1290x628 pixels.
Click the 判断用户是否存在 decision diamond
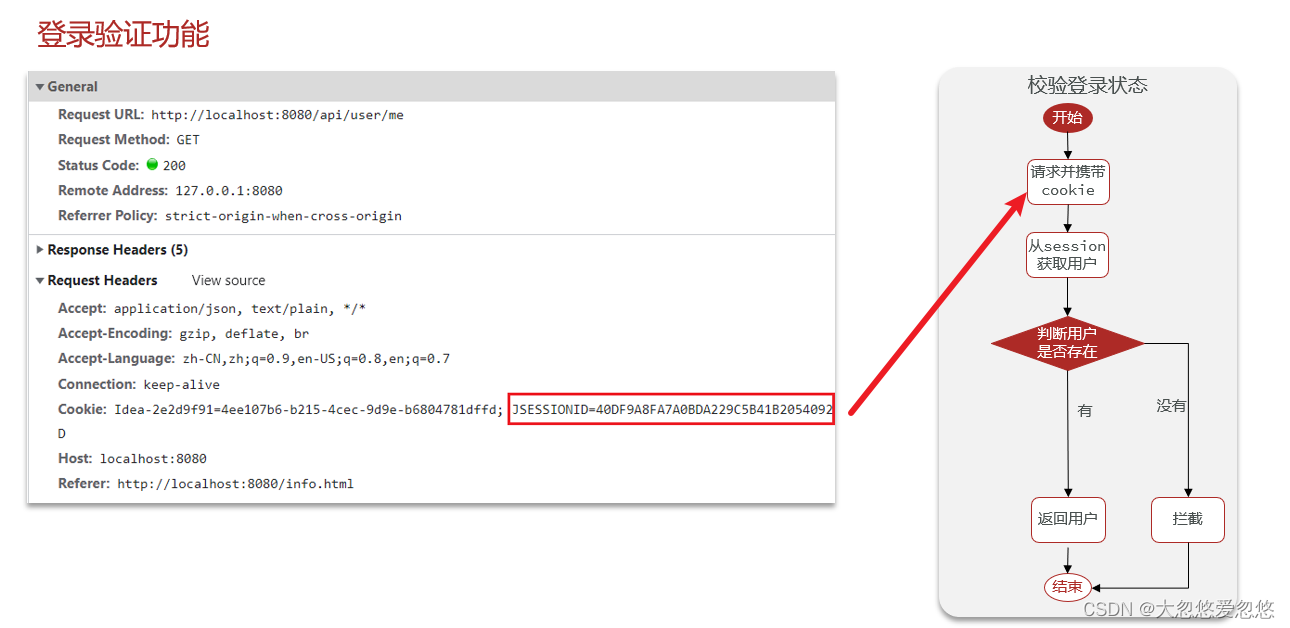(x=1067, y=343)
